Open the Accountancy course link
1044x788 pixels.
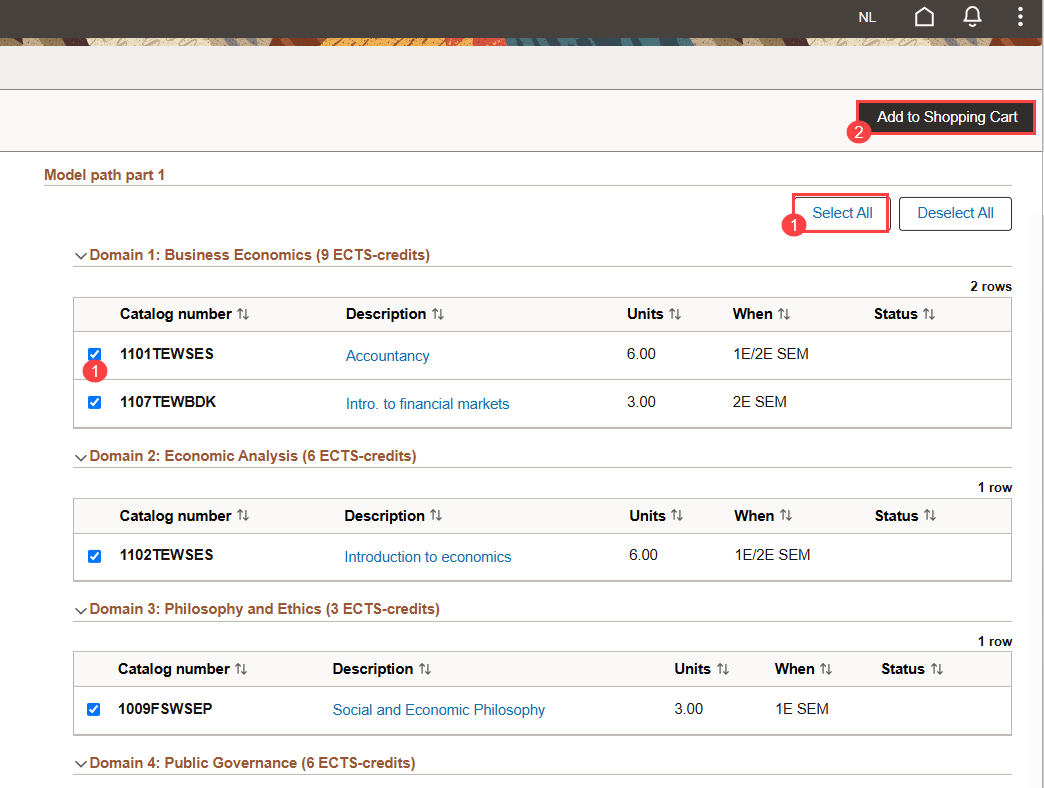point(388,356)
